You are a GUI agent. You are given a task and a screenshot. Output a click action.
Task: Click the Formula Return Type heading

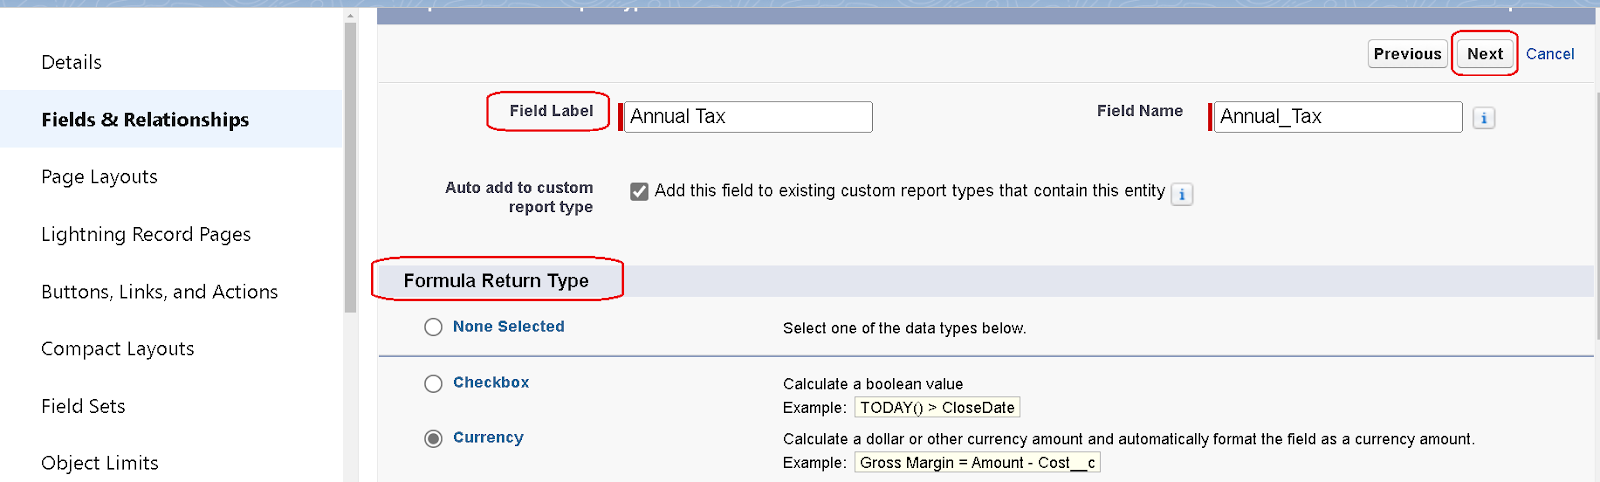[x=496, y=281]
